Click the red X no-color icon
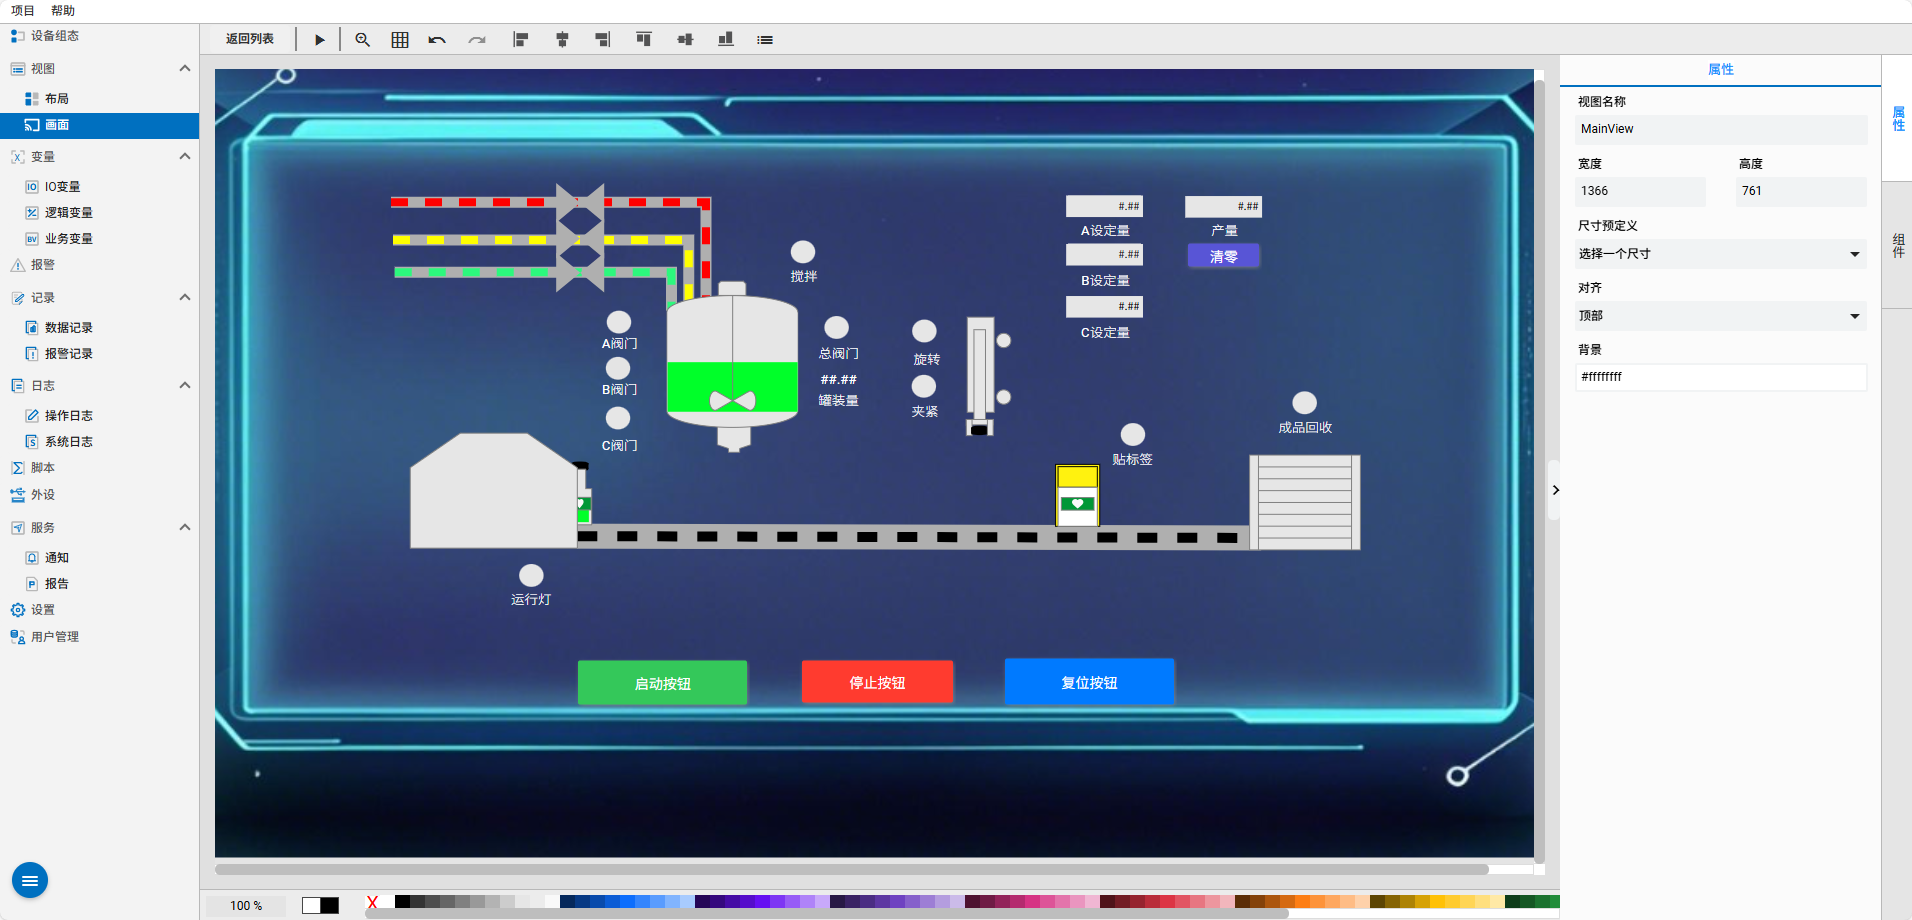Image resolution: width=1912 pixels, height=920 pixels. tap(372, 903)
